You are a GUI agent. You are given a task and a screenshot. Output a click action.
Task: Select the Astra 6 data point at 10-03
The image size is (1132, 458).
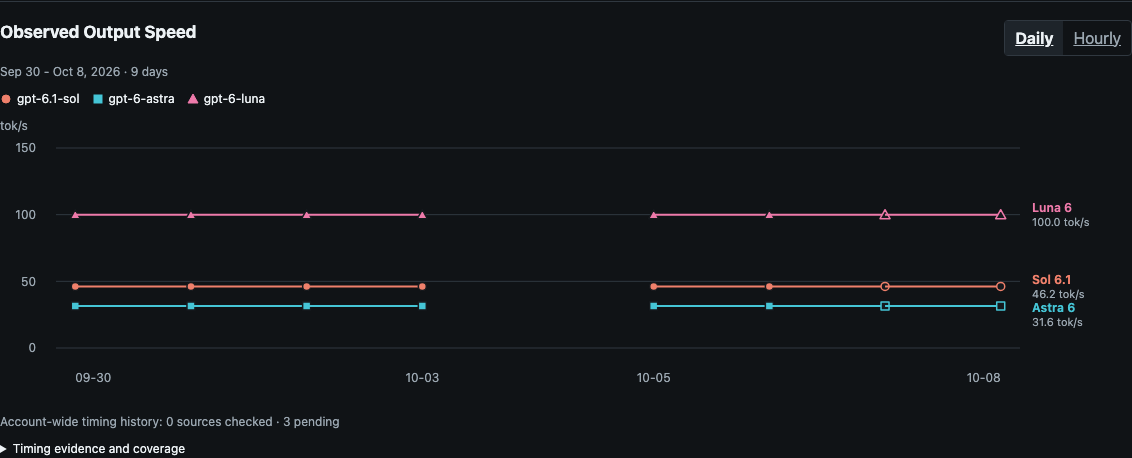pos(422,306)
